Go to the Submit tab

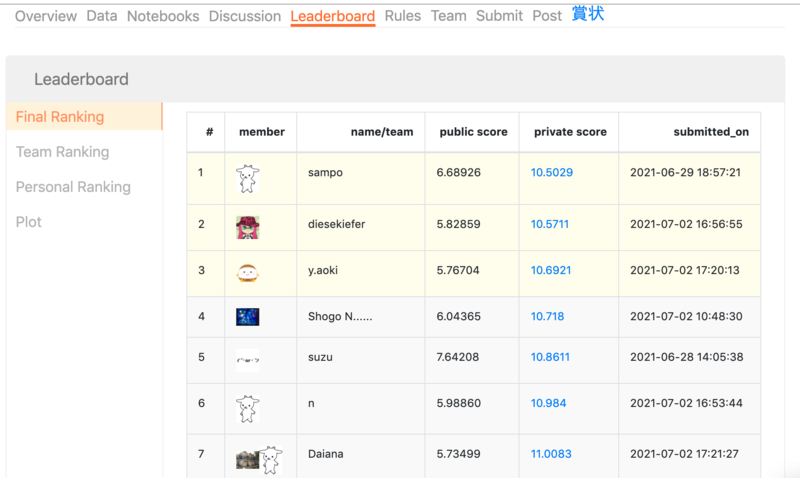[499, 16]
